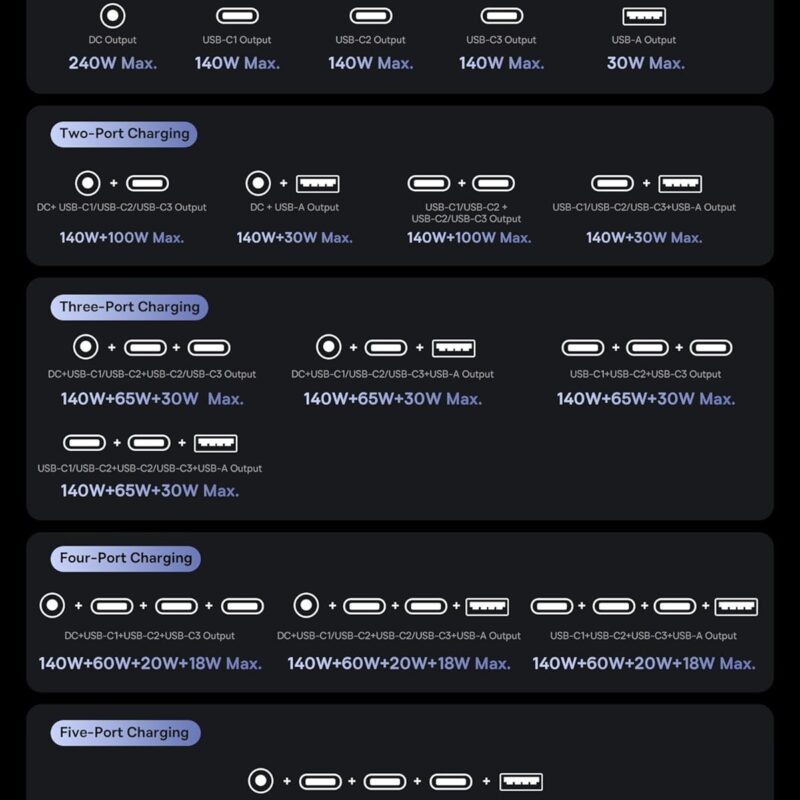Click the DC Output round port icon
Screen dimensions: 800x800
point(112,16)
